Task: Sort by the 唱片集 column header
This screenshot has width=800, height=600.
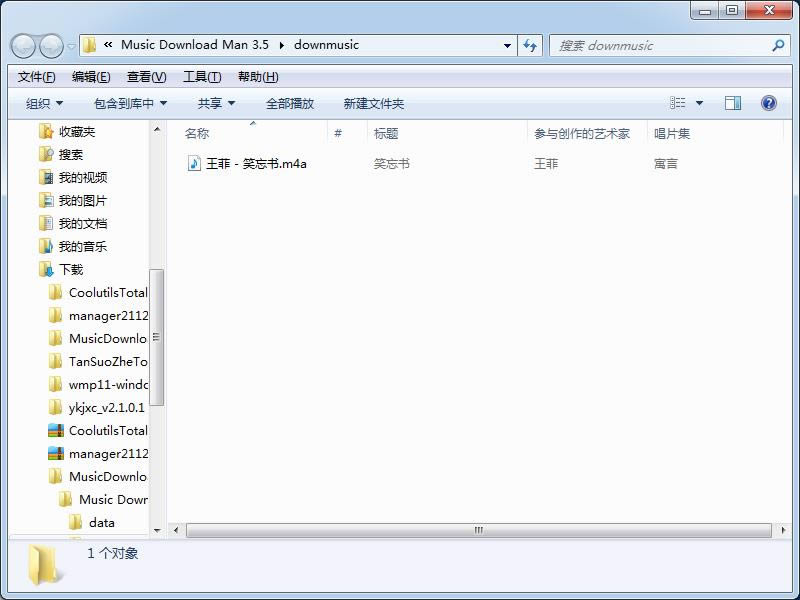Action: pos(671,134)
